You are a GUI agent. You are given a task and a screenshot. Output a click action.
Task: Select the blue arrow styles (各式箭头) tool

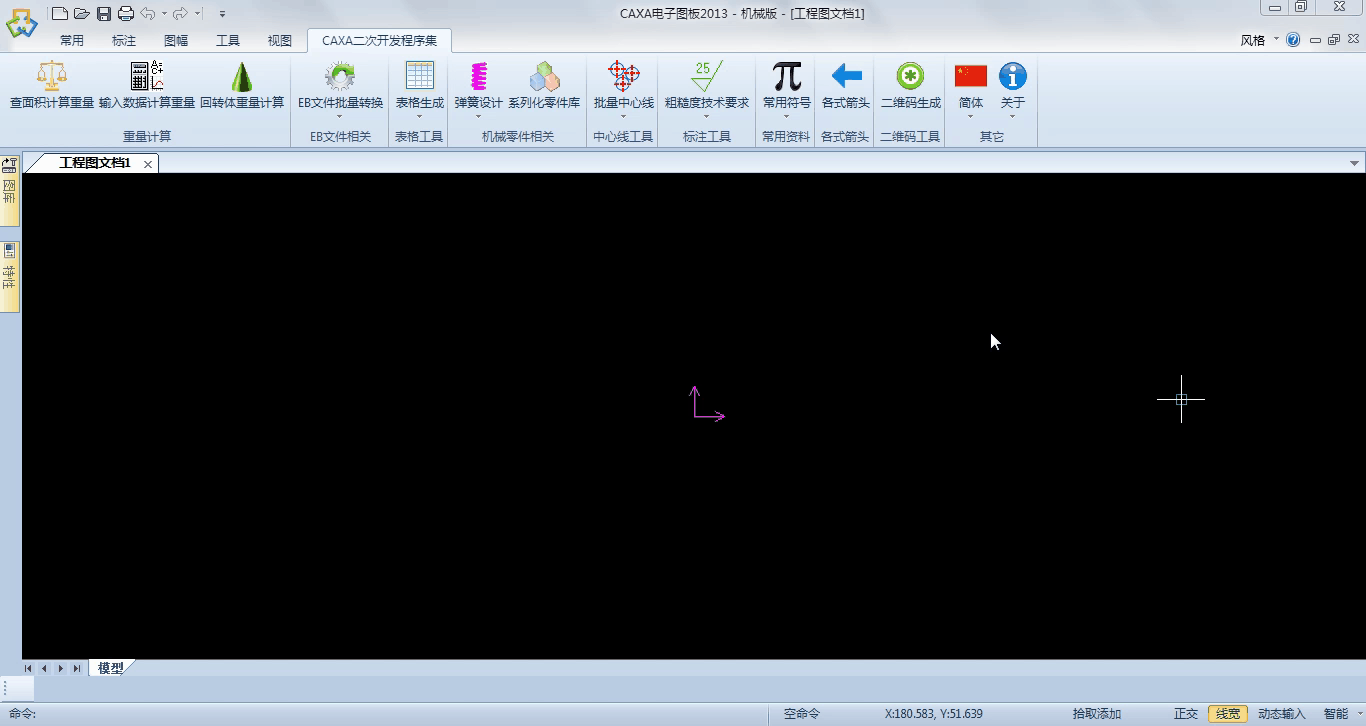(845, 78)
